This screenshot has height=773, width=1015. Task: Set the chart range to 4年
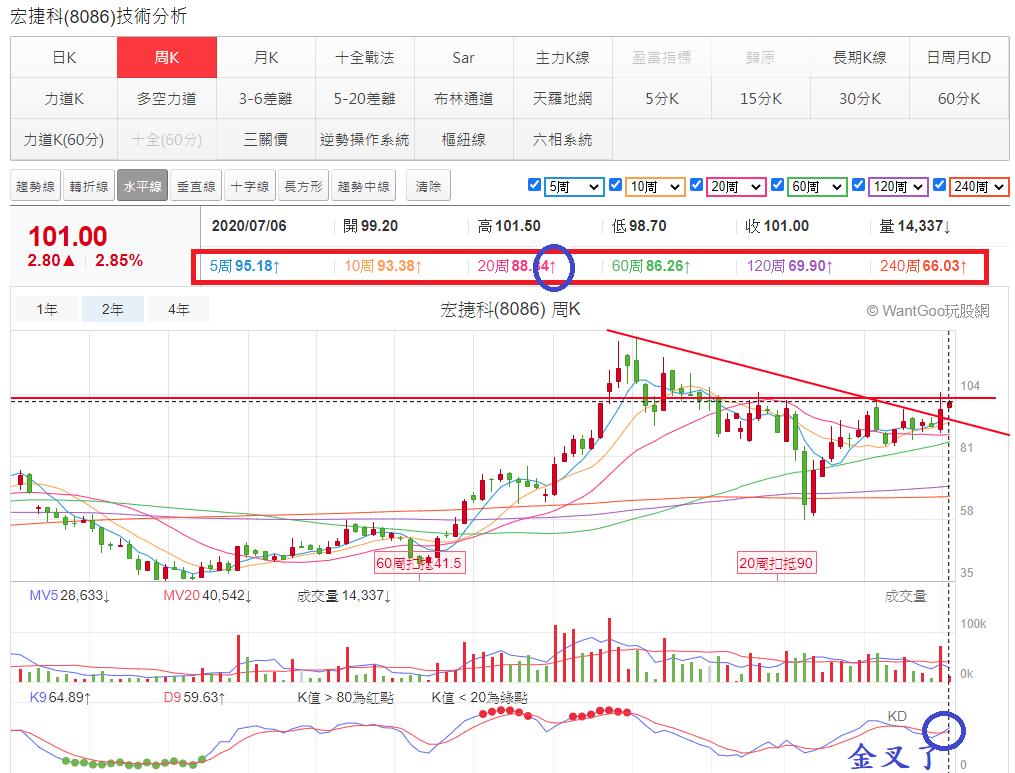pyautogui.click(x=179, y=309)
